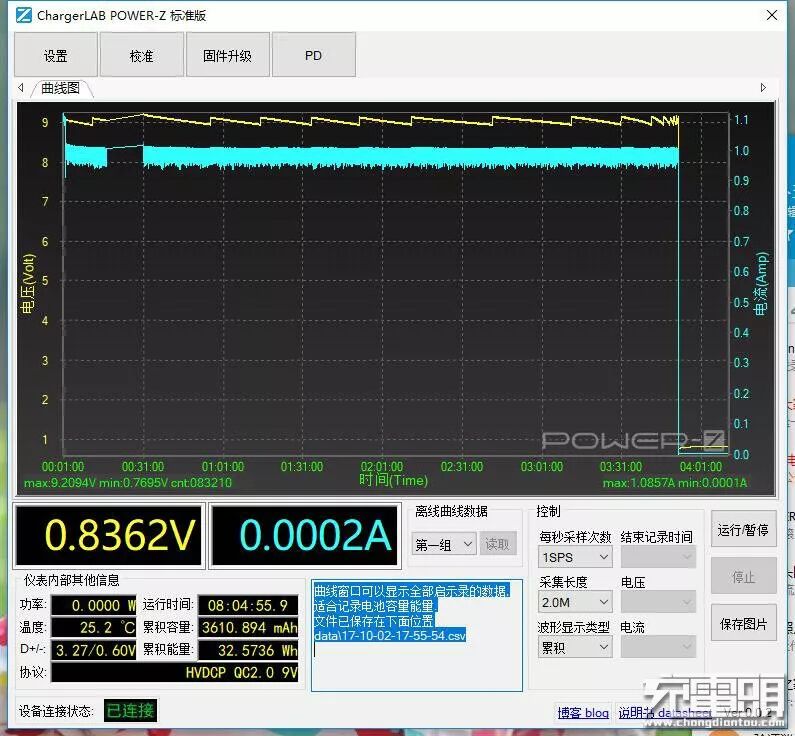
Task: Click the 停止 stop button
Action: [743, 576]
